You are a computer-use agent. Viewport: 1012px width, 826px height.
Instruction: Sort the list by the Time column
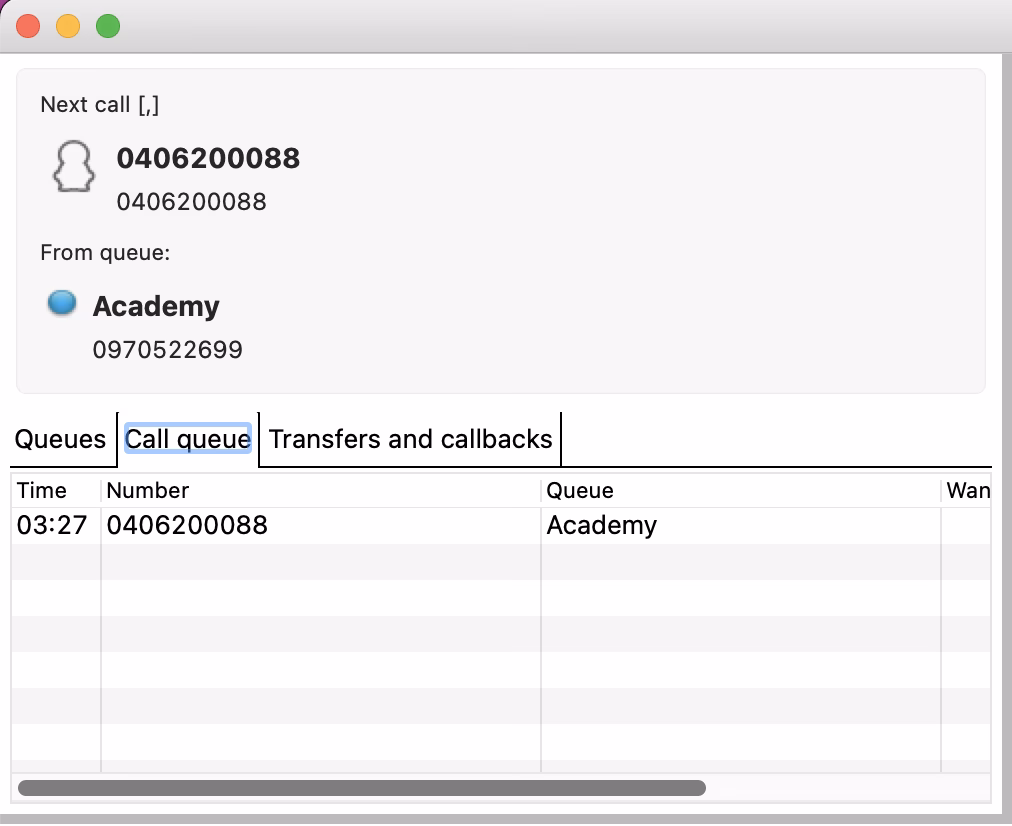[43, 490]
